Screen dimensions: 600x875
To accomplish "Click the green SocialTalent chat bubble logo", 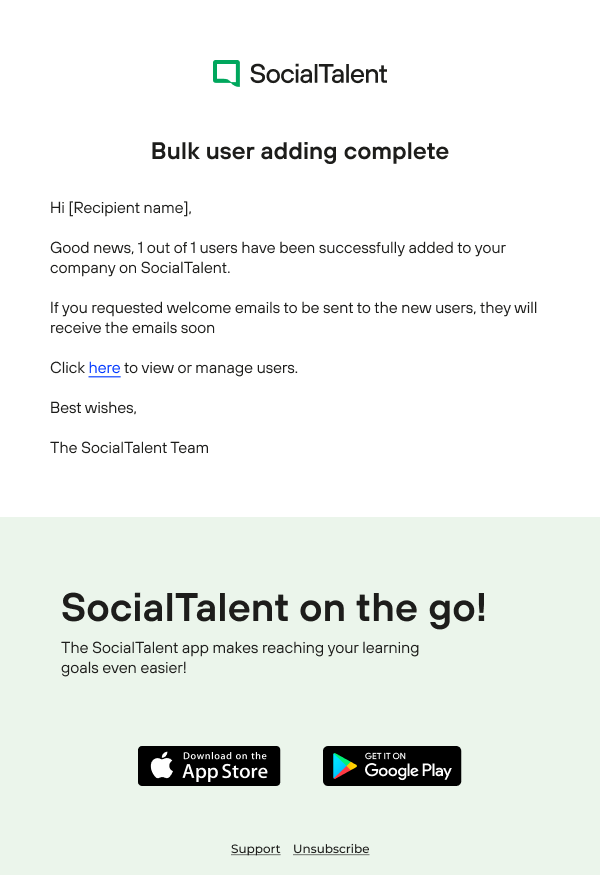I will pyautogui.click(x=227, y=73).
